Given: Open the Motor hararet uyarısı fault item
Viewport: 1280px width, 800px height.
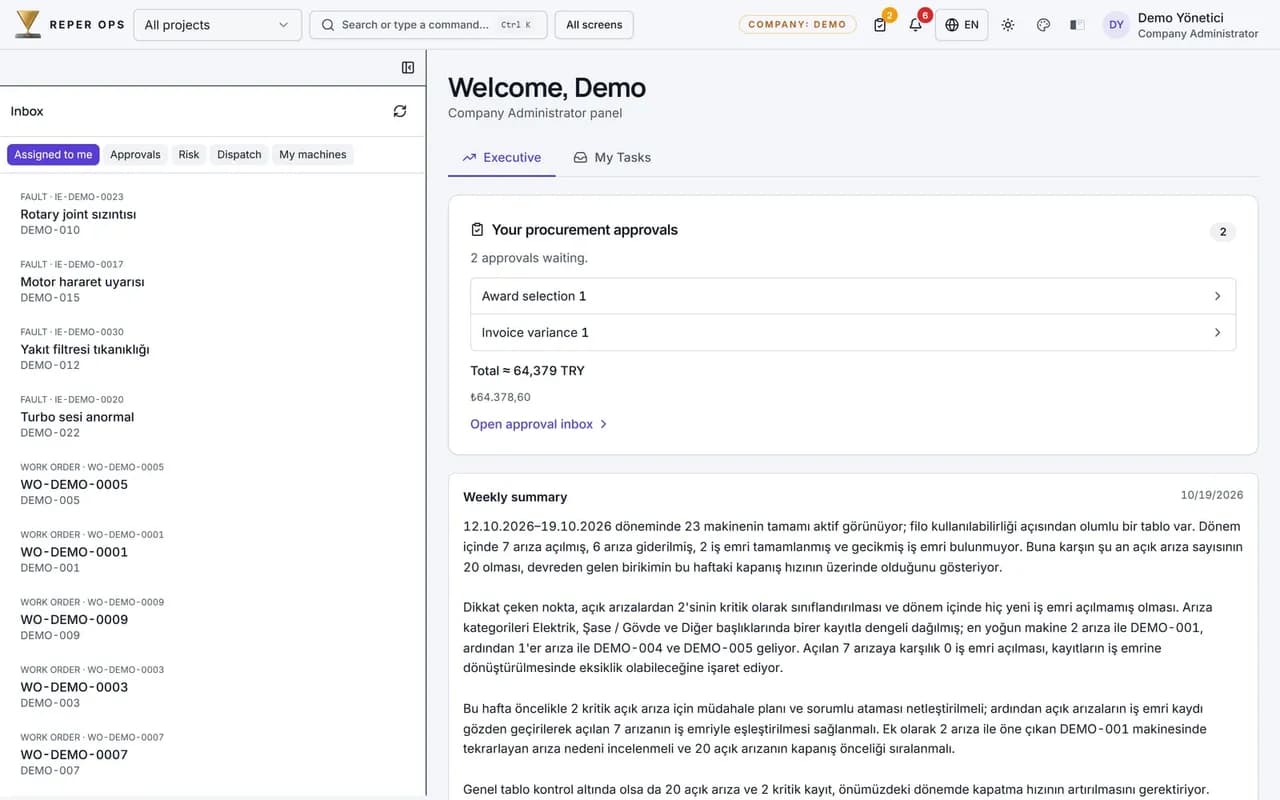Looking at the screenshot, I should [x=213, y=281].
